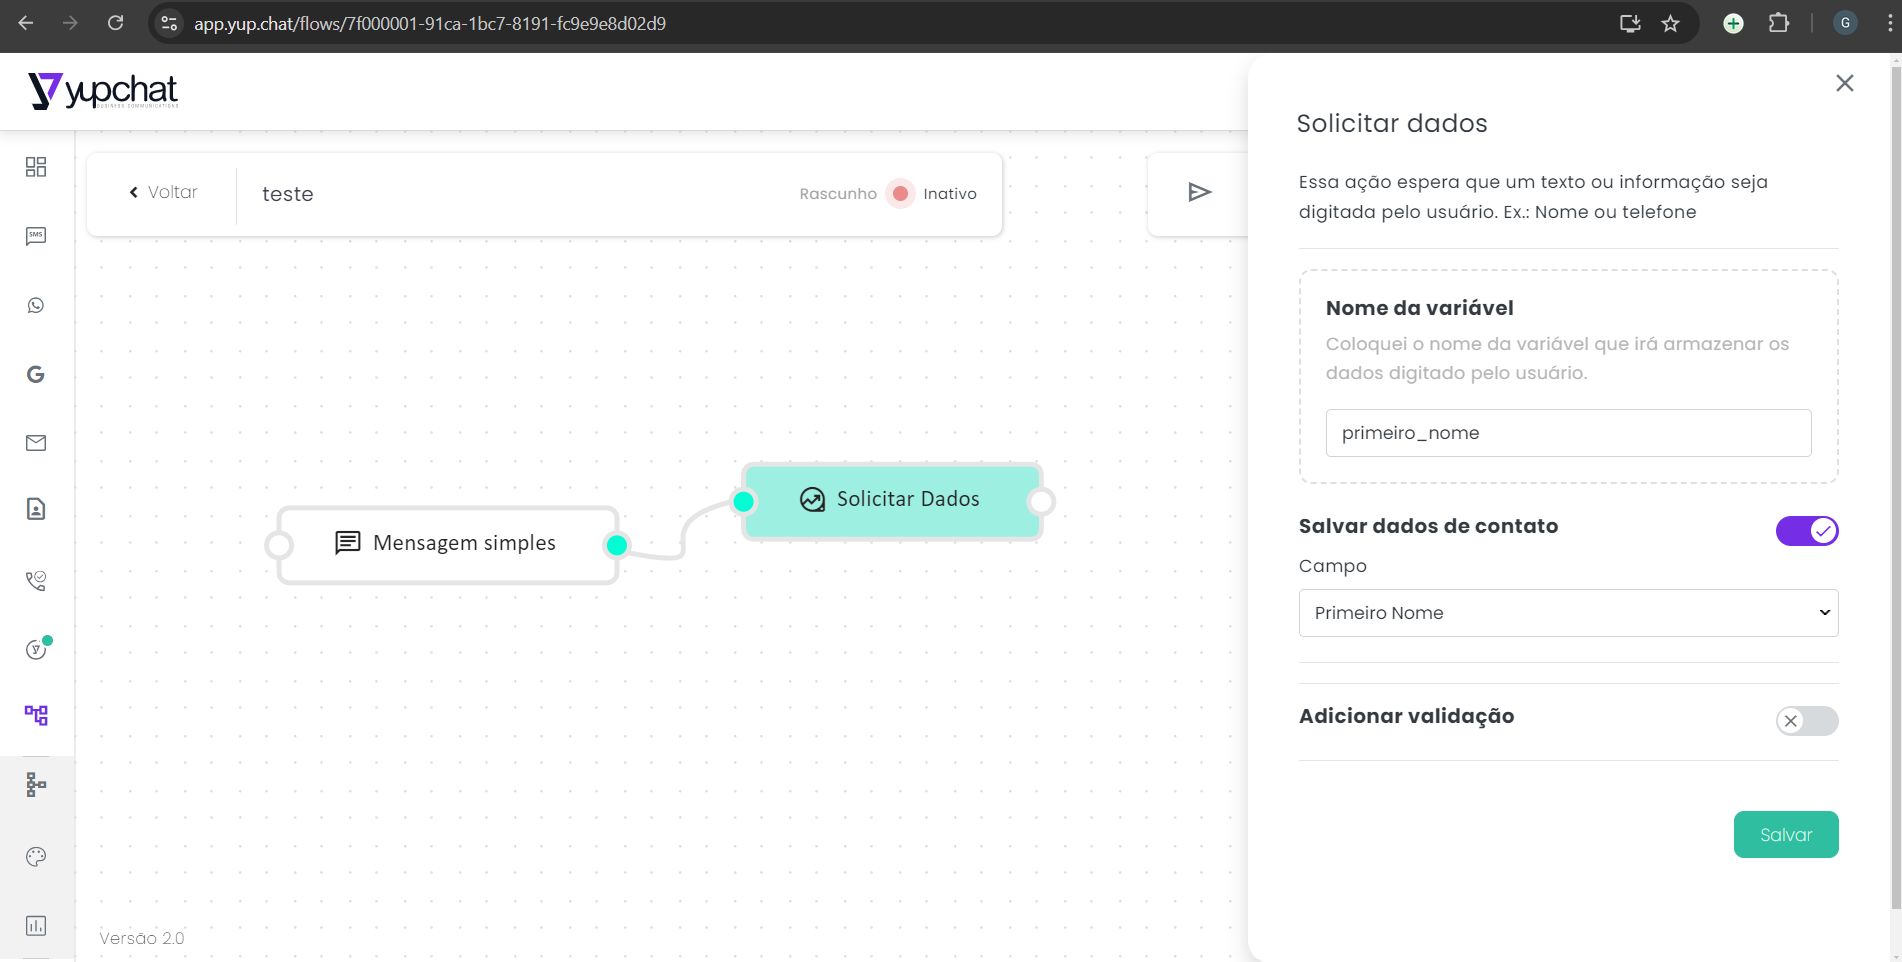Open the purple flows icon in sidebar
Screen dimensions: 1902x962
(36, 715)
